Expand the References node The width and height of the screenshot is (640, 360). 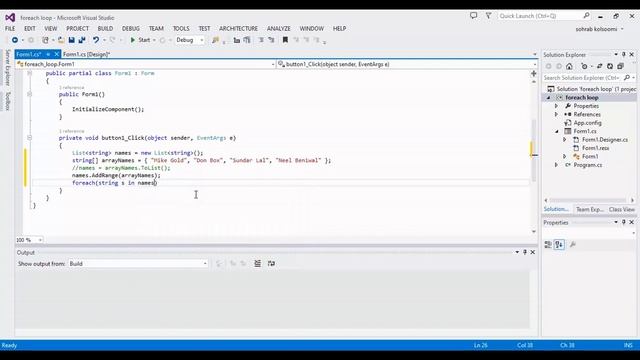[556, 114]
